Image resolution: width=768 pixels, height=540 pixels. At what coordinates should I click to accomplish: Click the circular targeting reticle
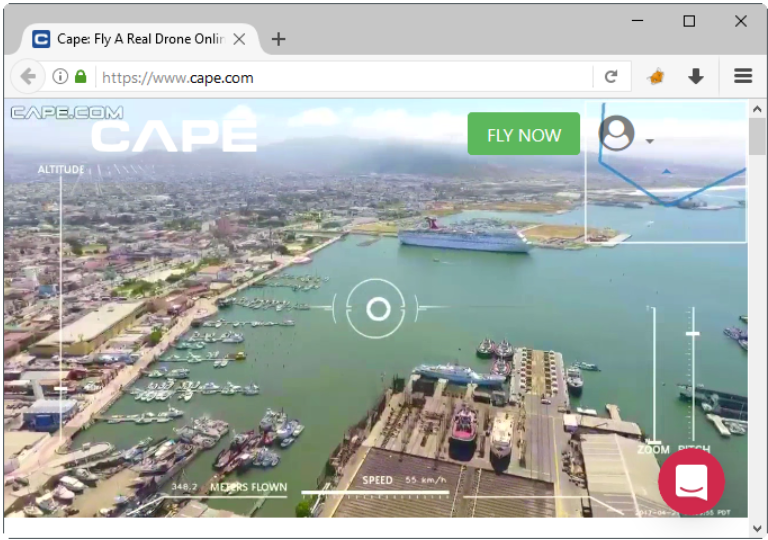[x=377, y=309]
